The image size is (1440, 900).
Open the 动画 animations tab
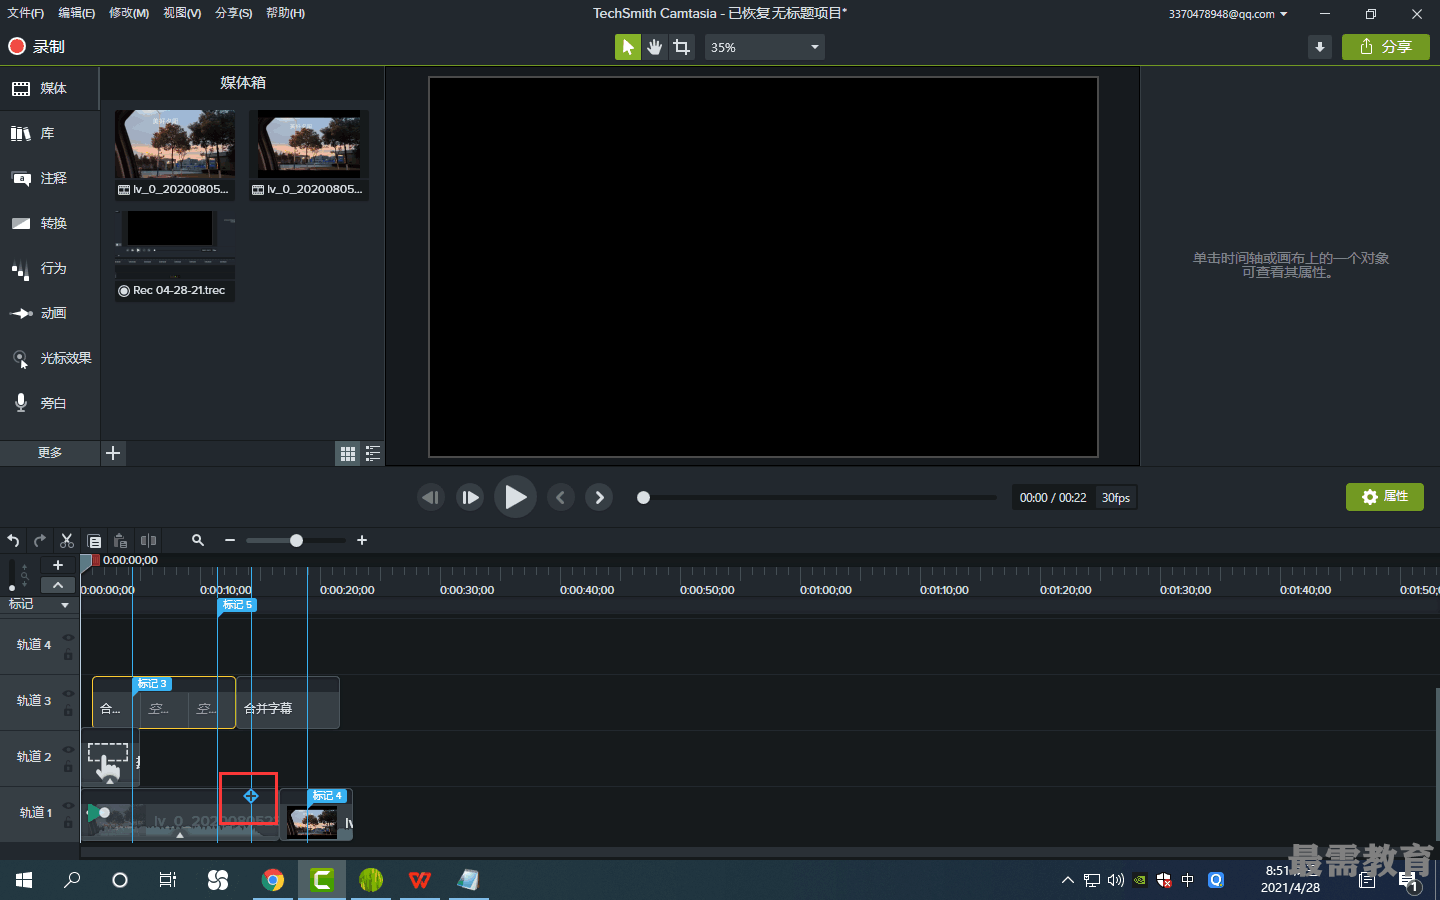click(x=49, y=313)
